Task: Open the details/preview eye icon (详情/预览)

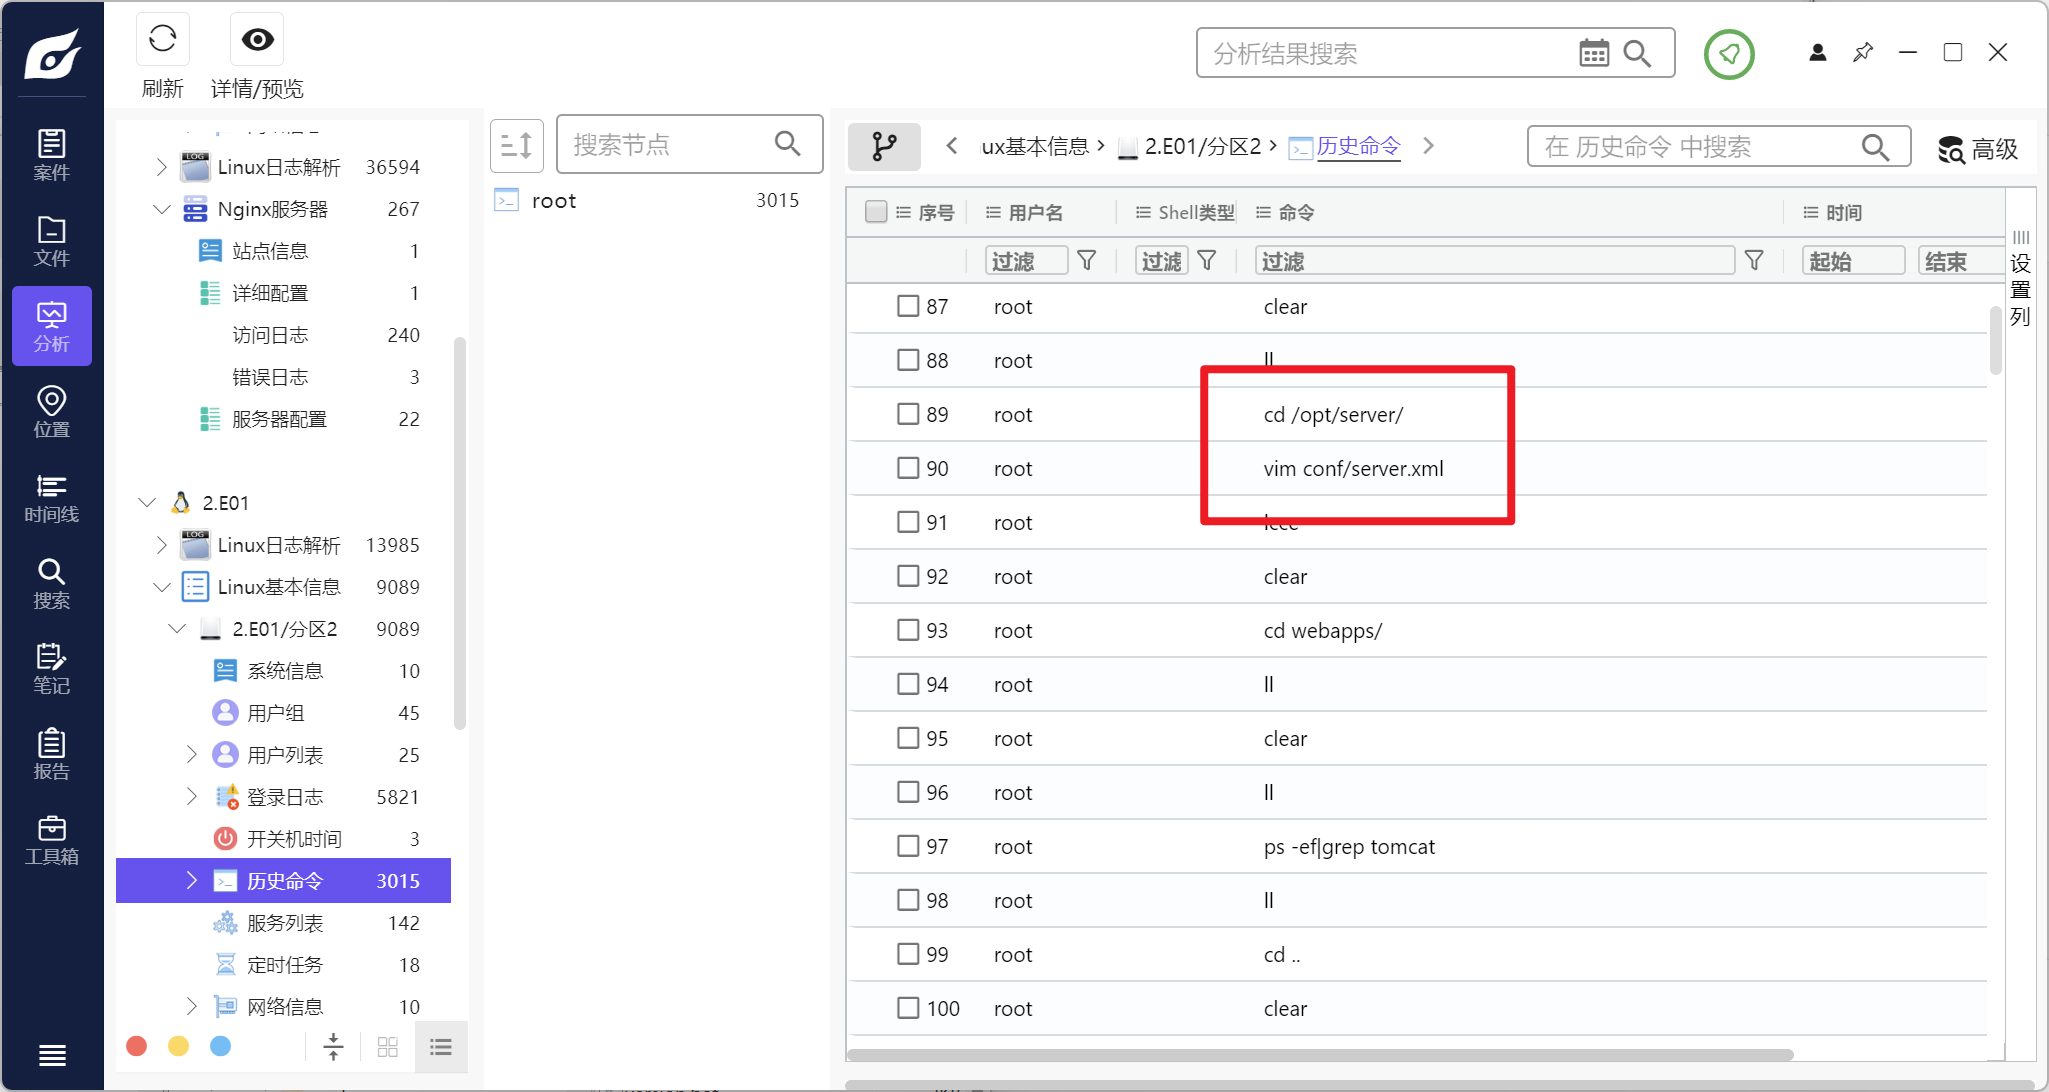Action: click(x=257, y=40)
